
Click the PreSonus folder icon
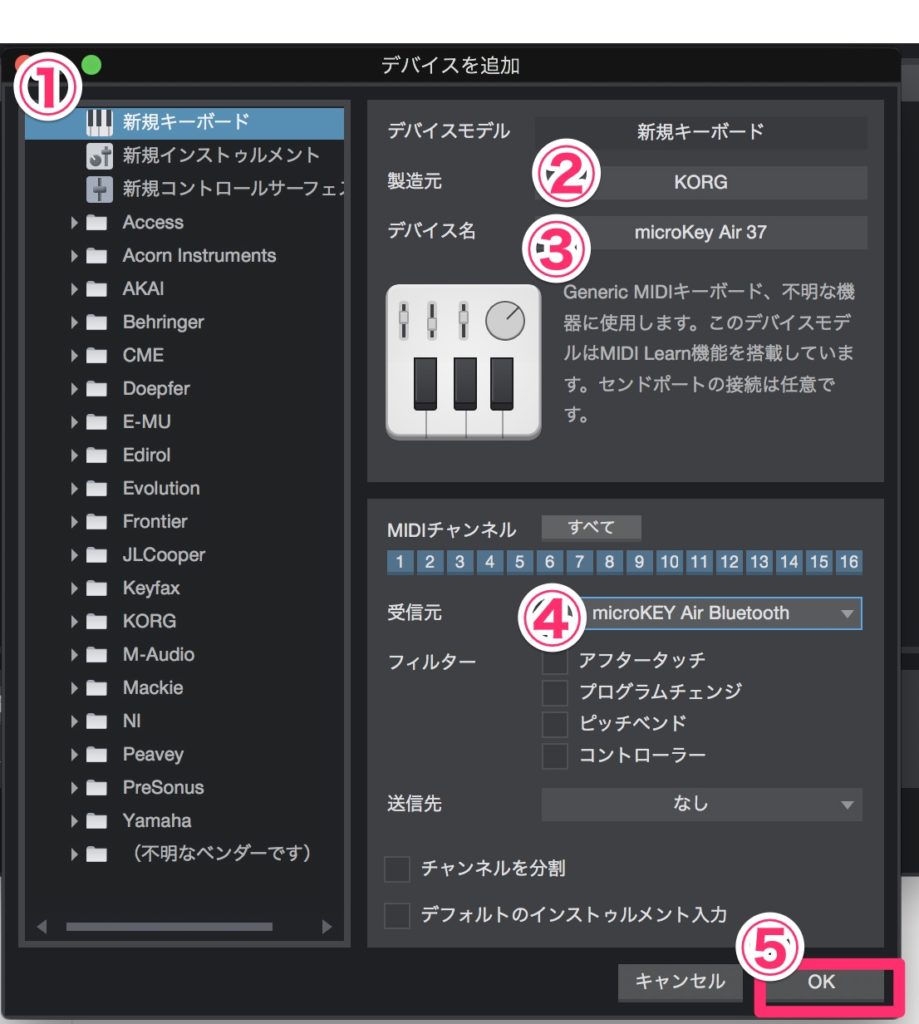(x=97, y=788)
